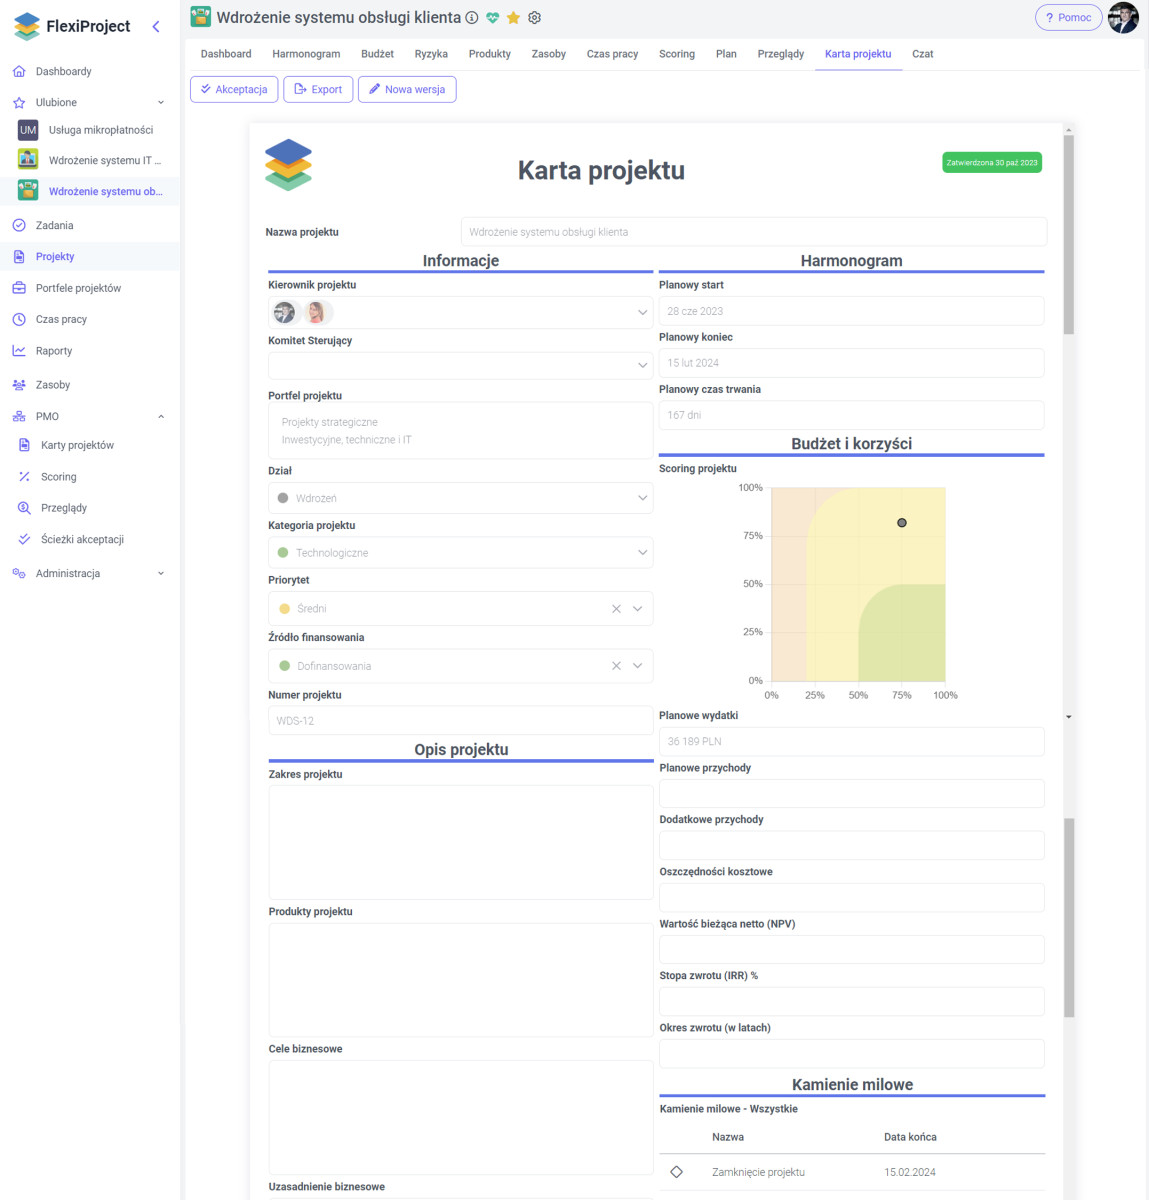The width and height of the screenshot is (1149, 1200).
Task: Click the project info icon beside title
Action: click(x=472, y=18)
